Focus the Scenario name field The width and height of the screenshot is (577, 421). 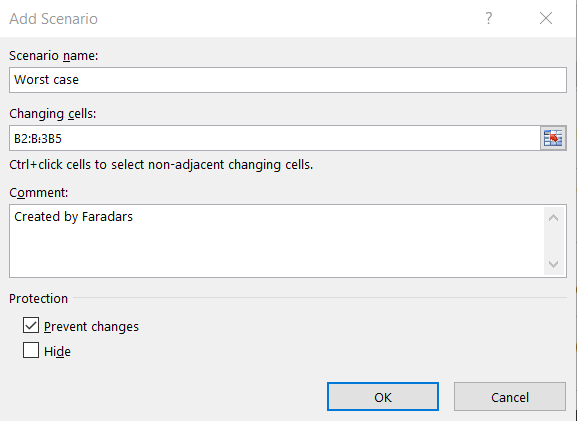[x=288, y=80]
